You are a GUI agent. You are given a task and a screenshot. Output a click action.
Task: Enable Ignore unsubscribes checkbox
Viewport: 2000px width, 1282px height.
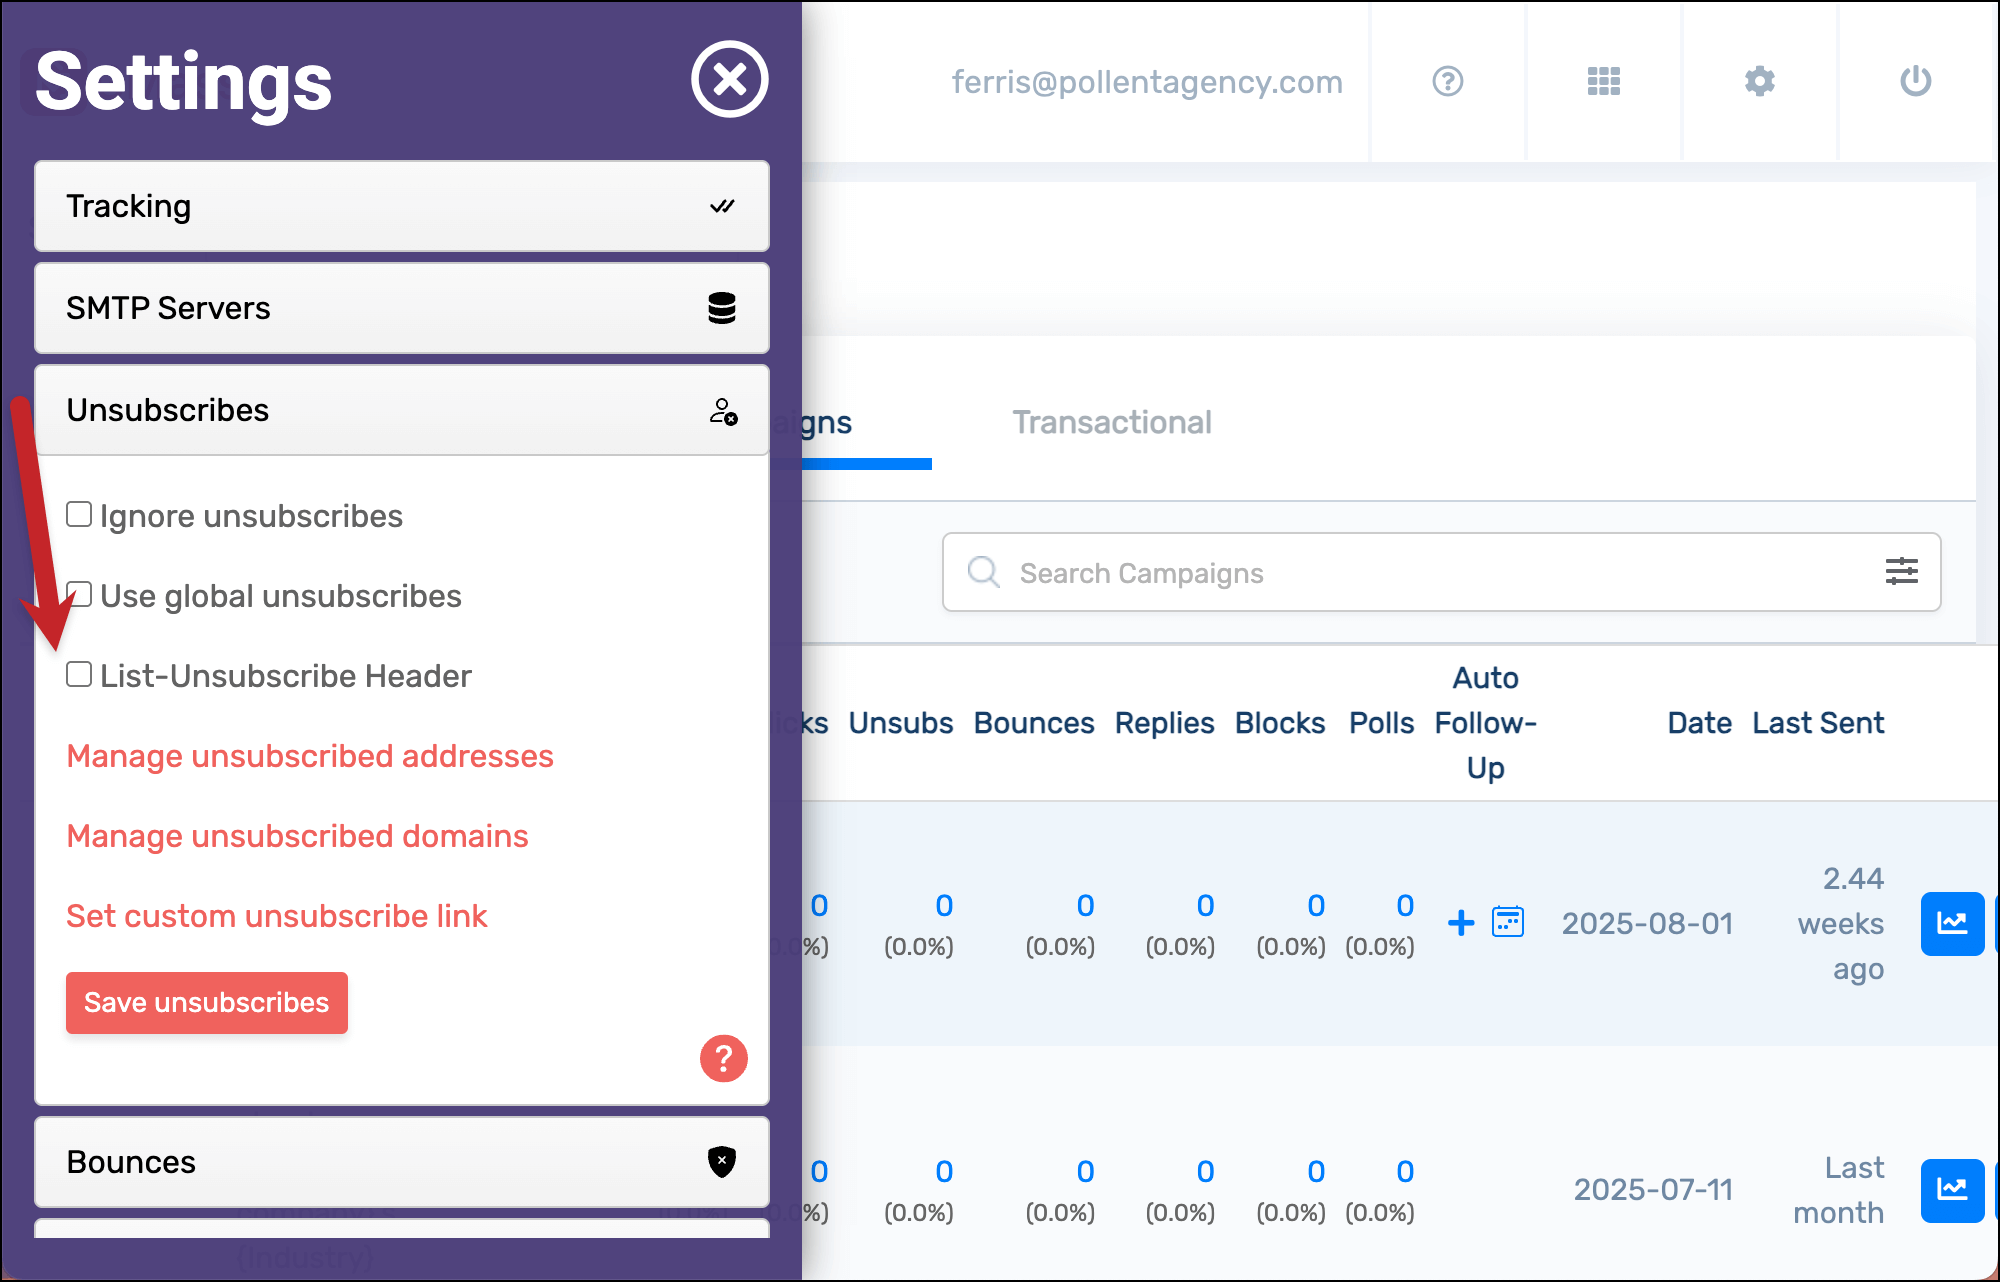click(79, 515)
